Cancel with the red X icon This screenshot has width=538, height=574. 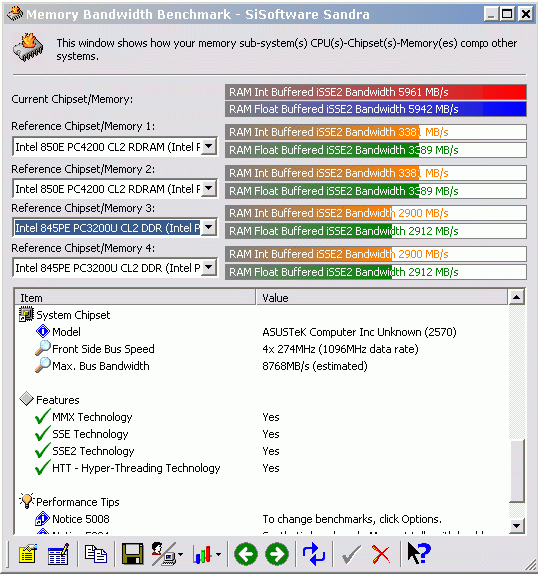point(381,554)
